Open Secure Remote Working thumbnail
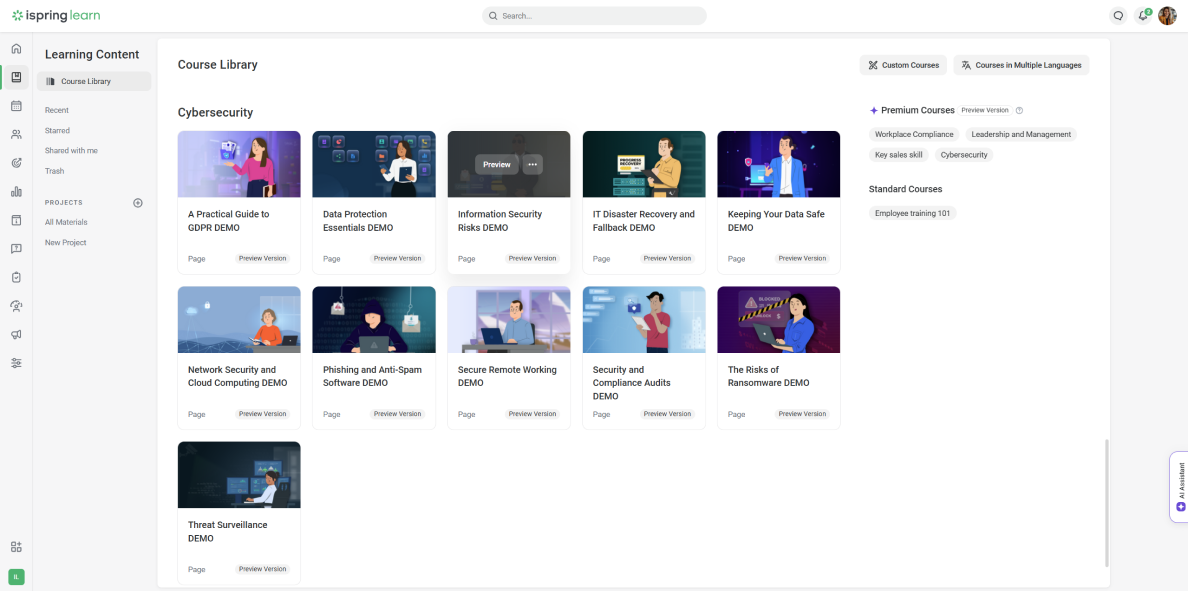Screen dimensions: 1188x591 click(x=509, y=320)
